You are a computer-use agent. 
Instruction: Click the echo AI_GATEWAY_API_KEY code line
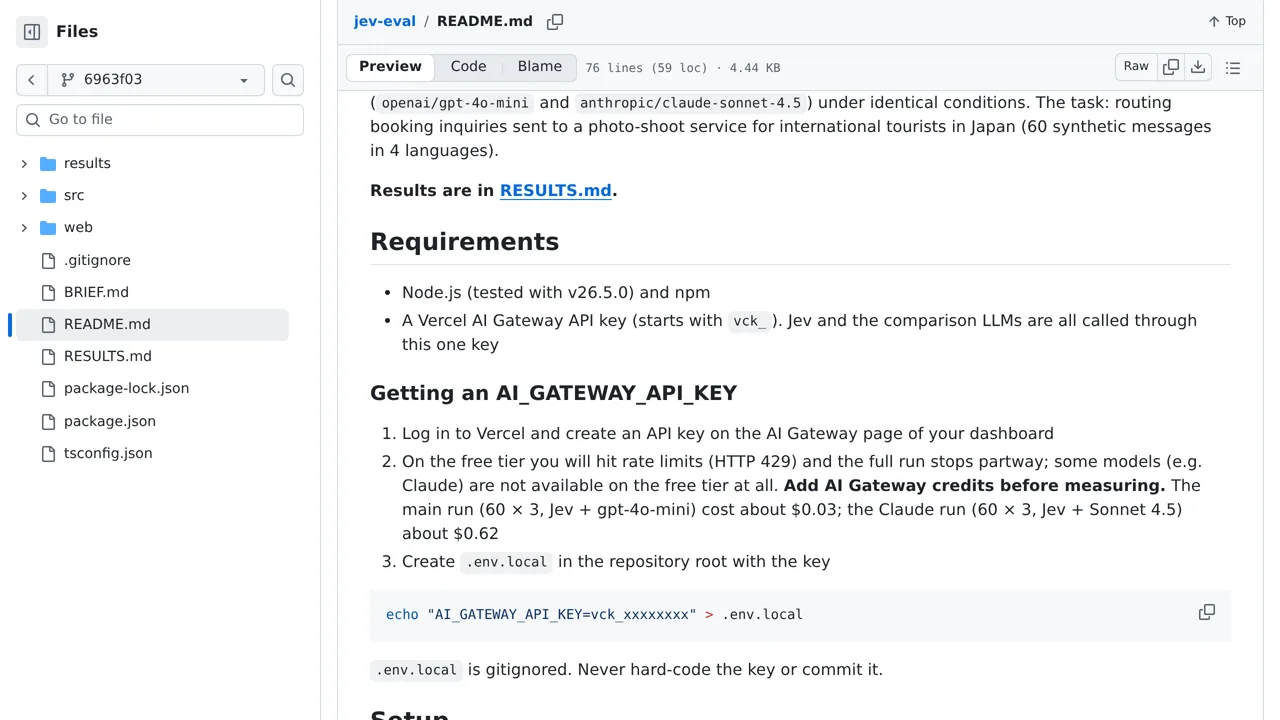(x=594, y=614)
